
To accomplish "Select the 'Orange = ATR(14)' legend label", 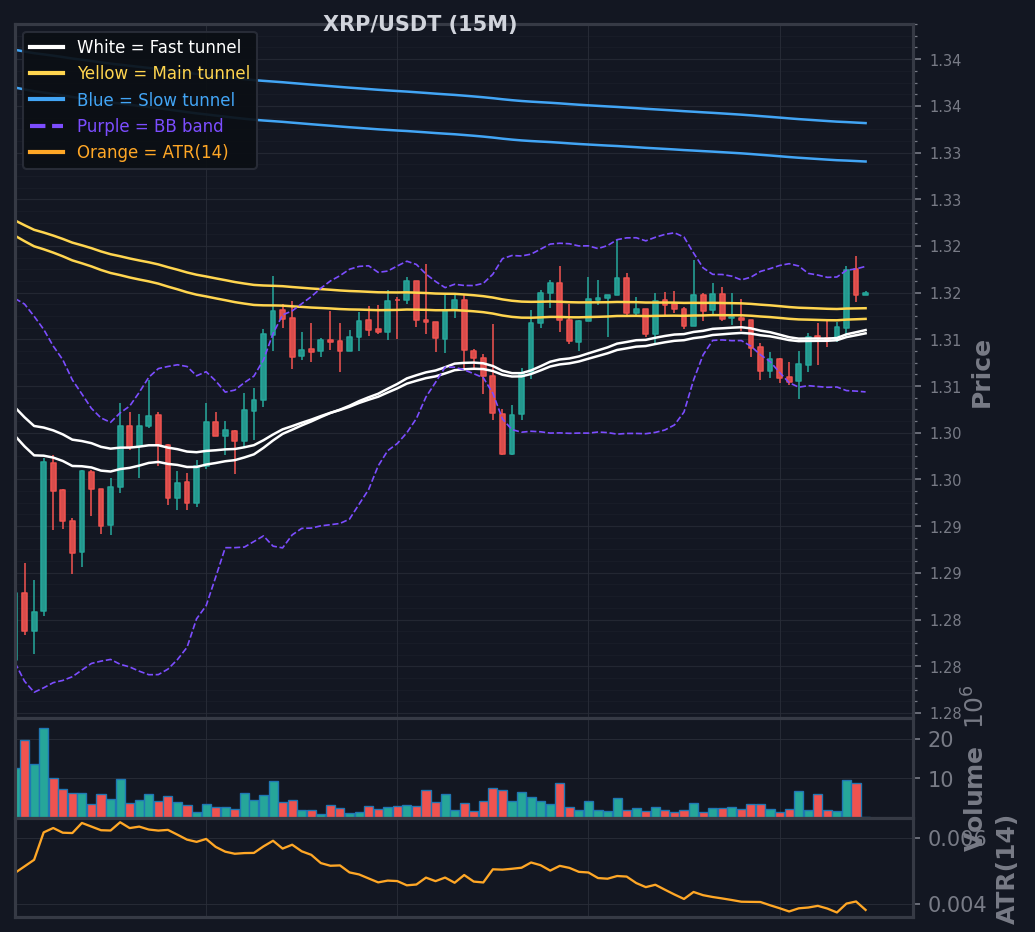I will (x=152, y=152).
